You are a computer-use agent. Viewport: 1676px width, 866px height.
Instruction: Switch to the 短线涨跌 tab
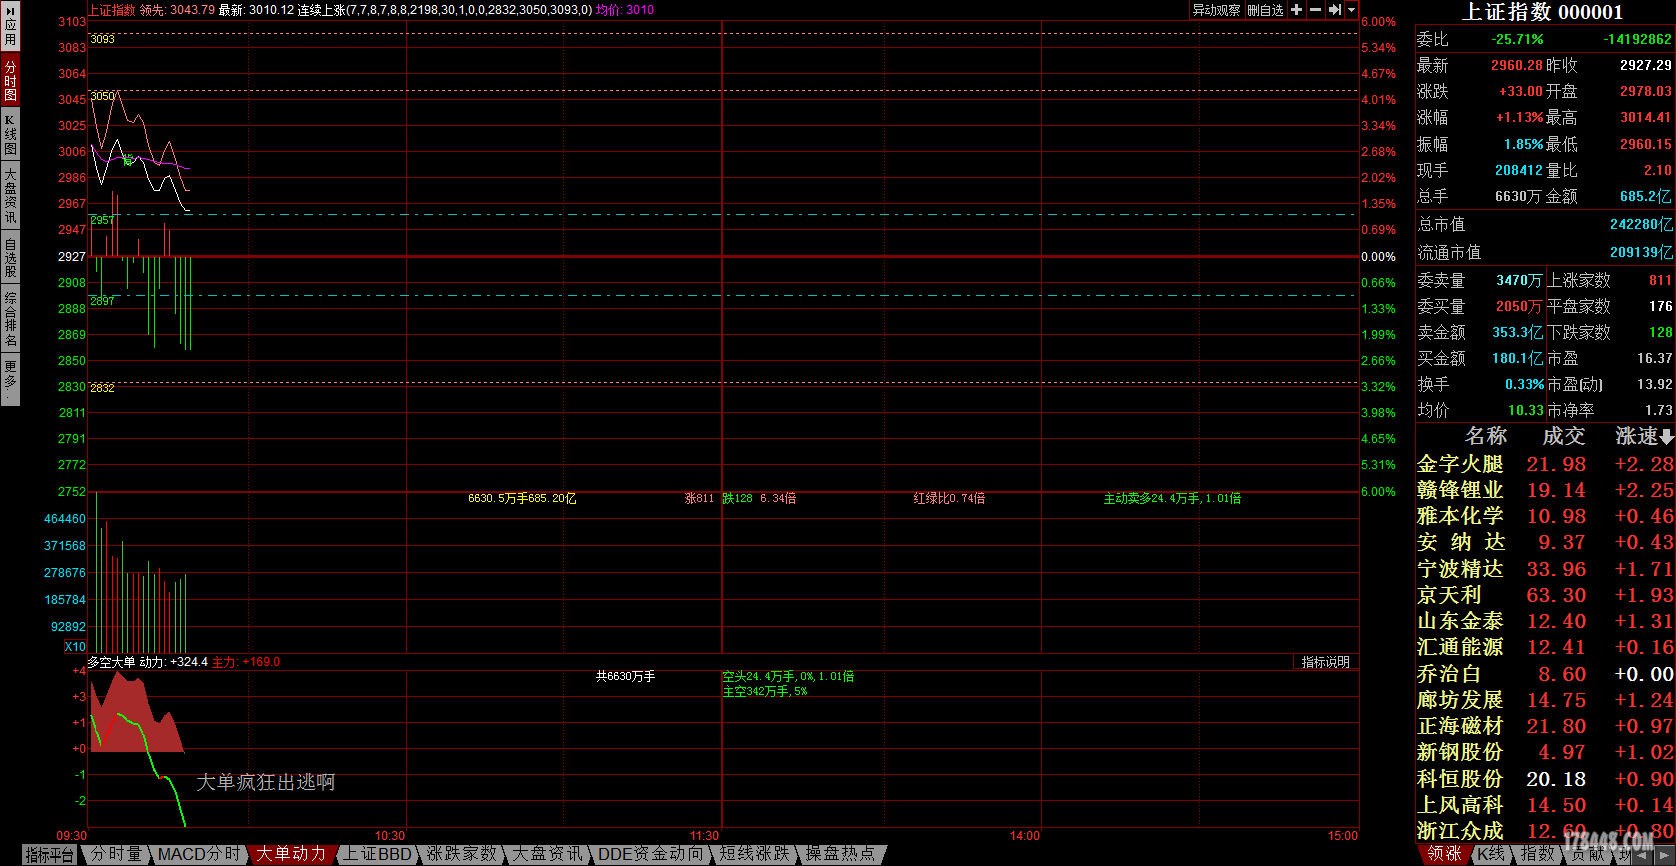tap(755, 854)
